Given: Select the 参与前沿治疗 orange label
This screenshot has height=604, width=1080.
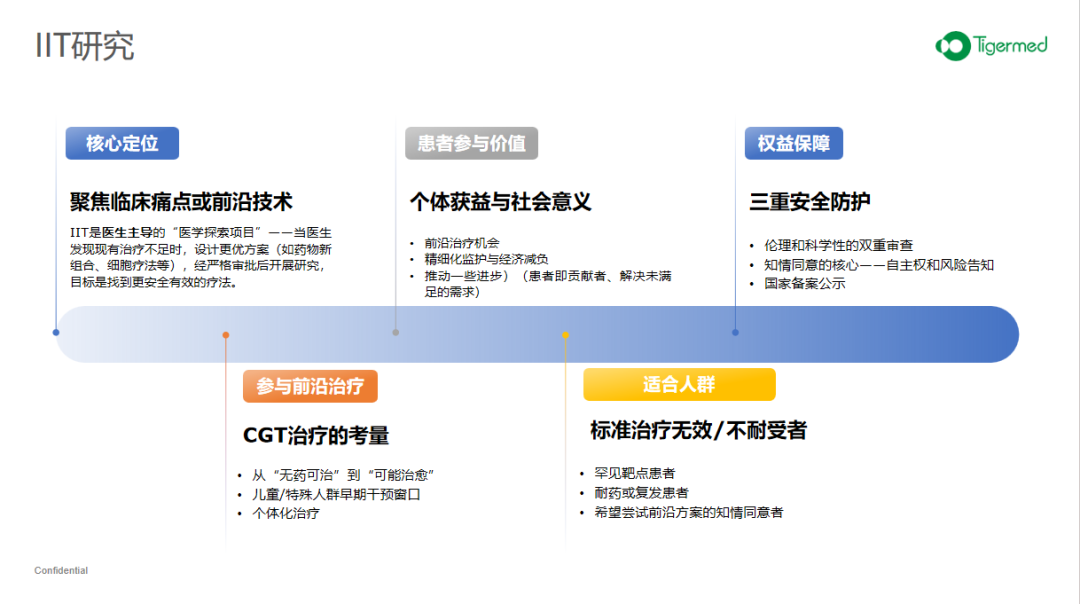Looking at the screenshot, I should [310, 386].
